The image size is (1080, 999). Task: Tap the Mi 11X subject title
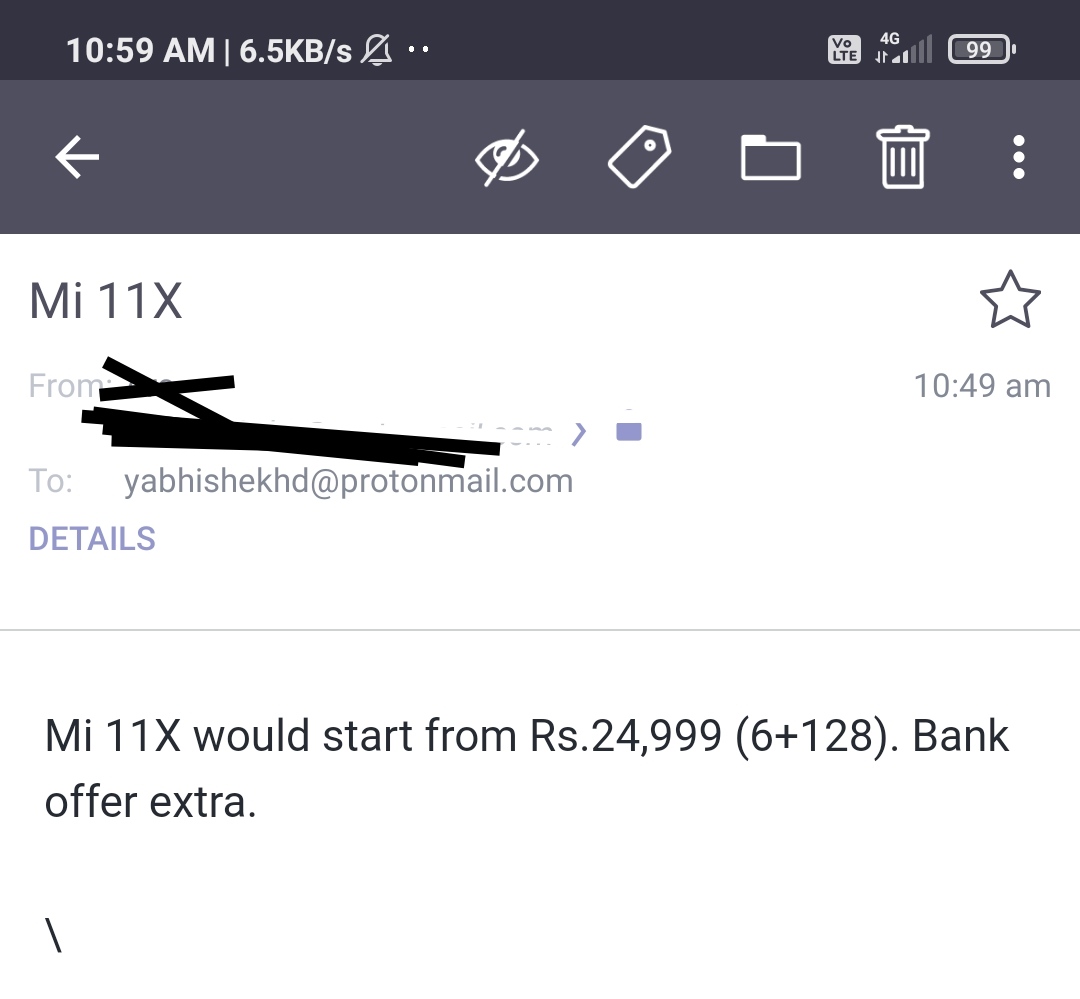[106, 301]
